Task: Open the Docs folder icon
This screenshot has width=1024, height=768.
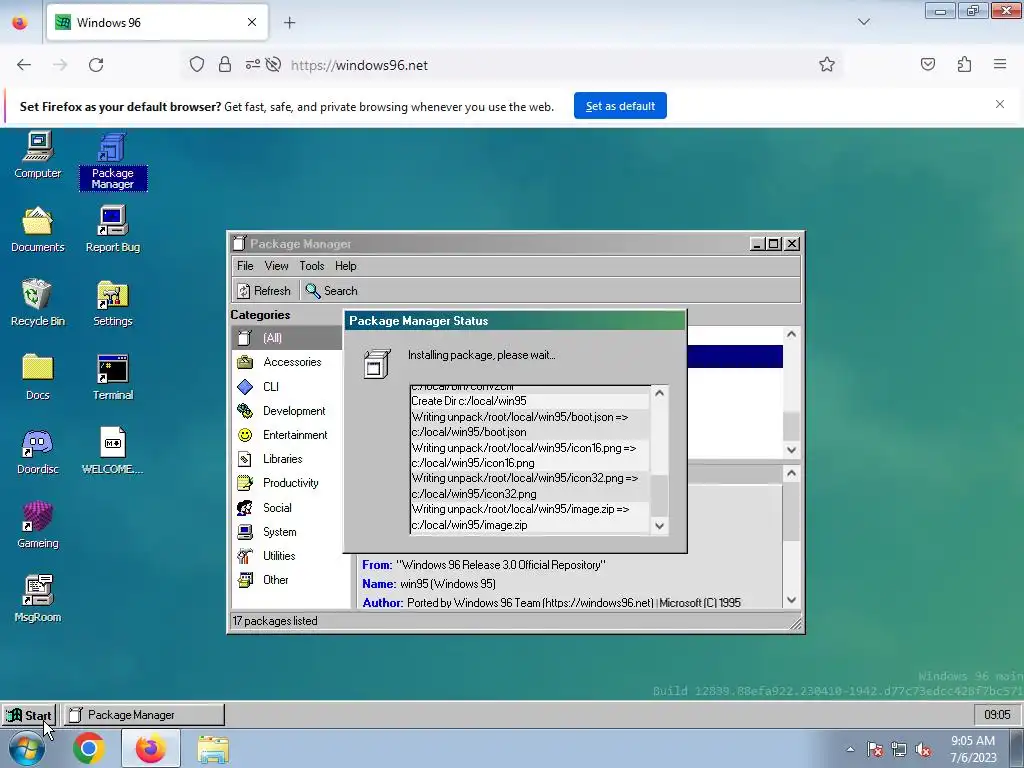Action: click(x=38, y=377)
